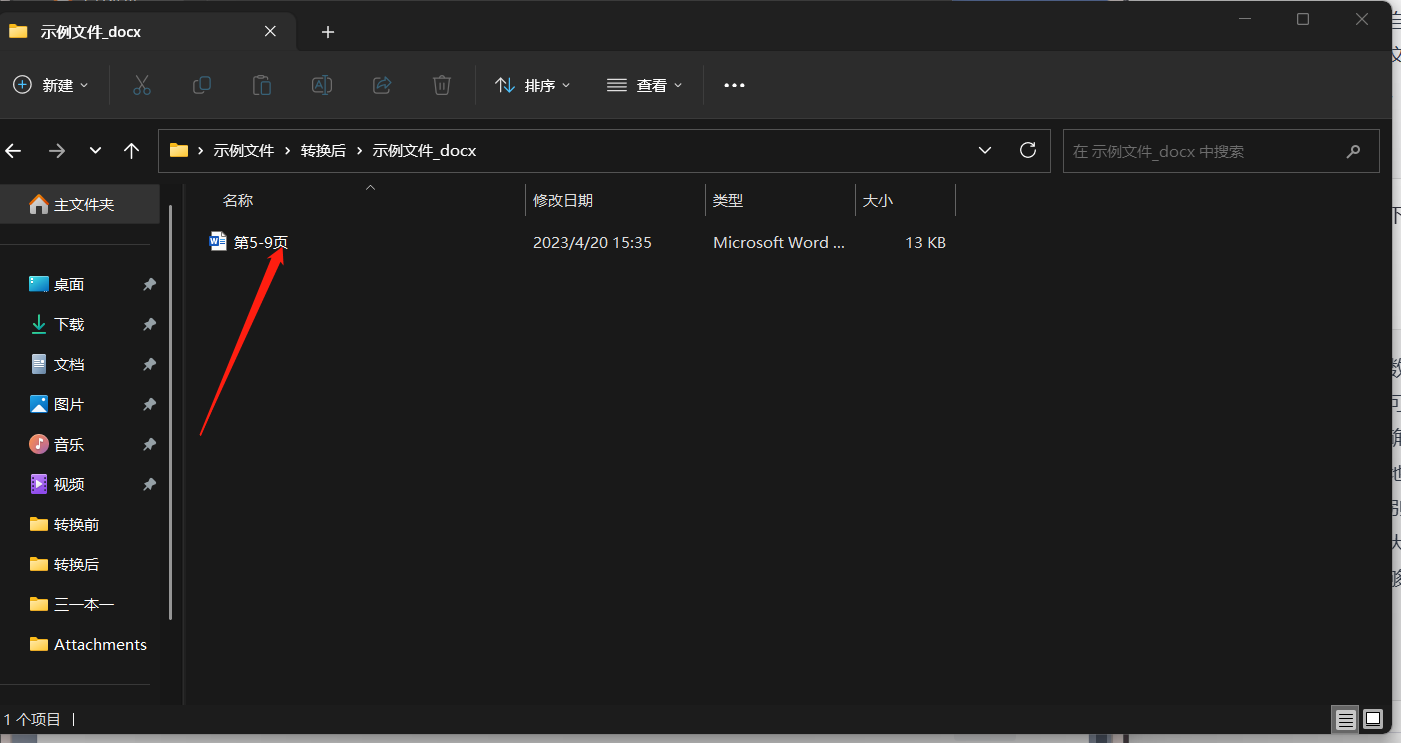Switch to details view via status bar toggle
The height and width of the screenshot is (743, 1401).
(x=1345, y=719)
